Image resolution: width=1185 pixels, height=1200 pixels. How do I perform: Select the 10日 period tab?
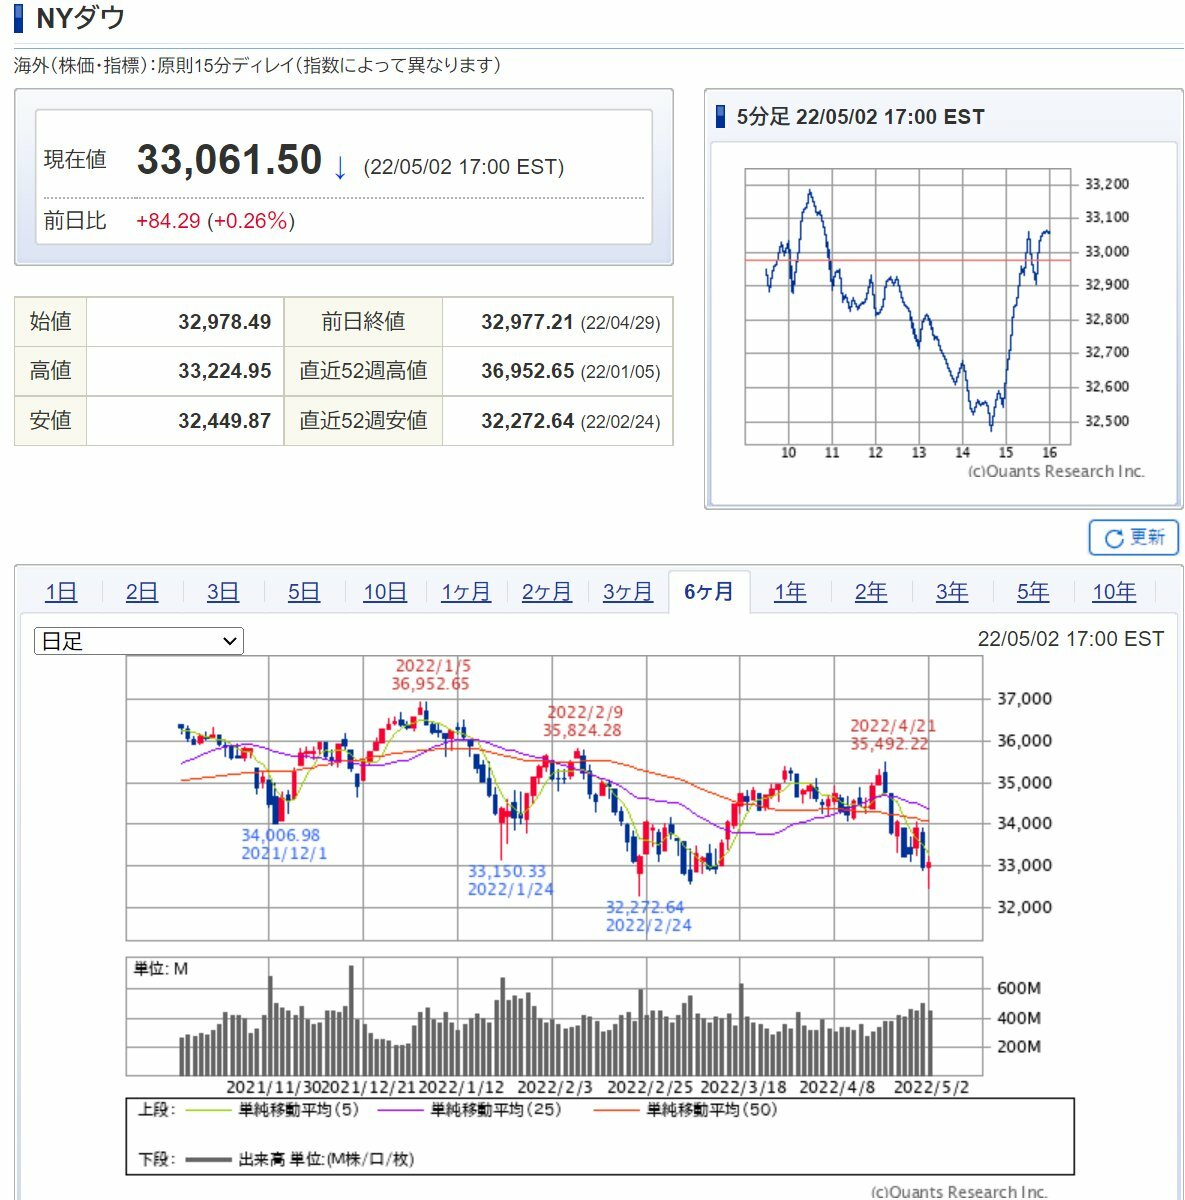point(385,592)
